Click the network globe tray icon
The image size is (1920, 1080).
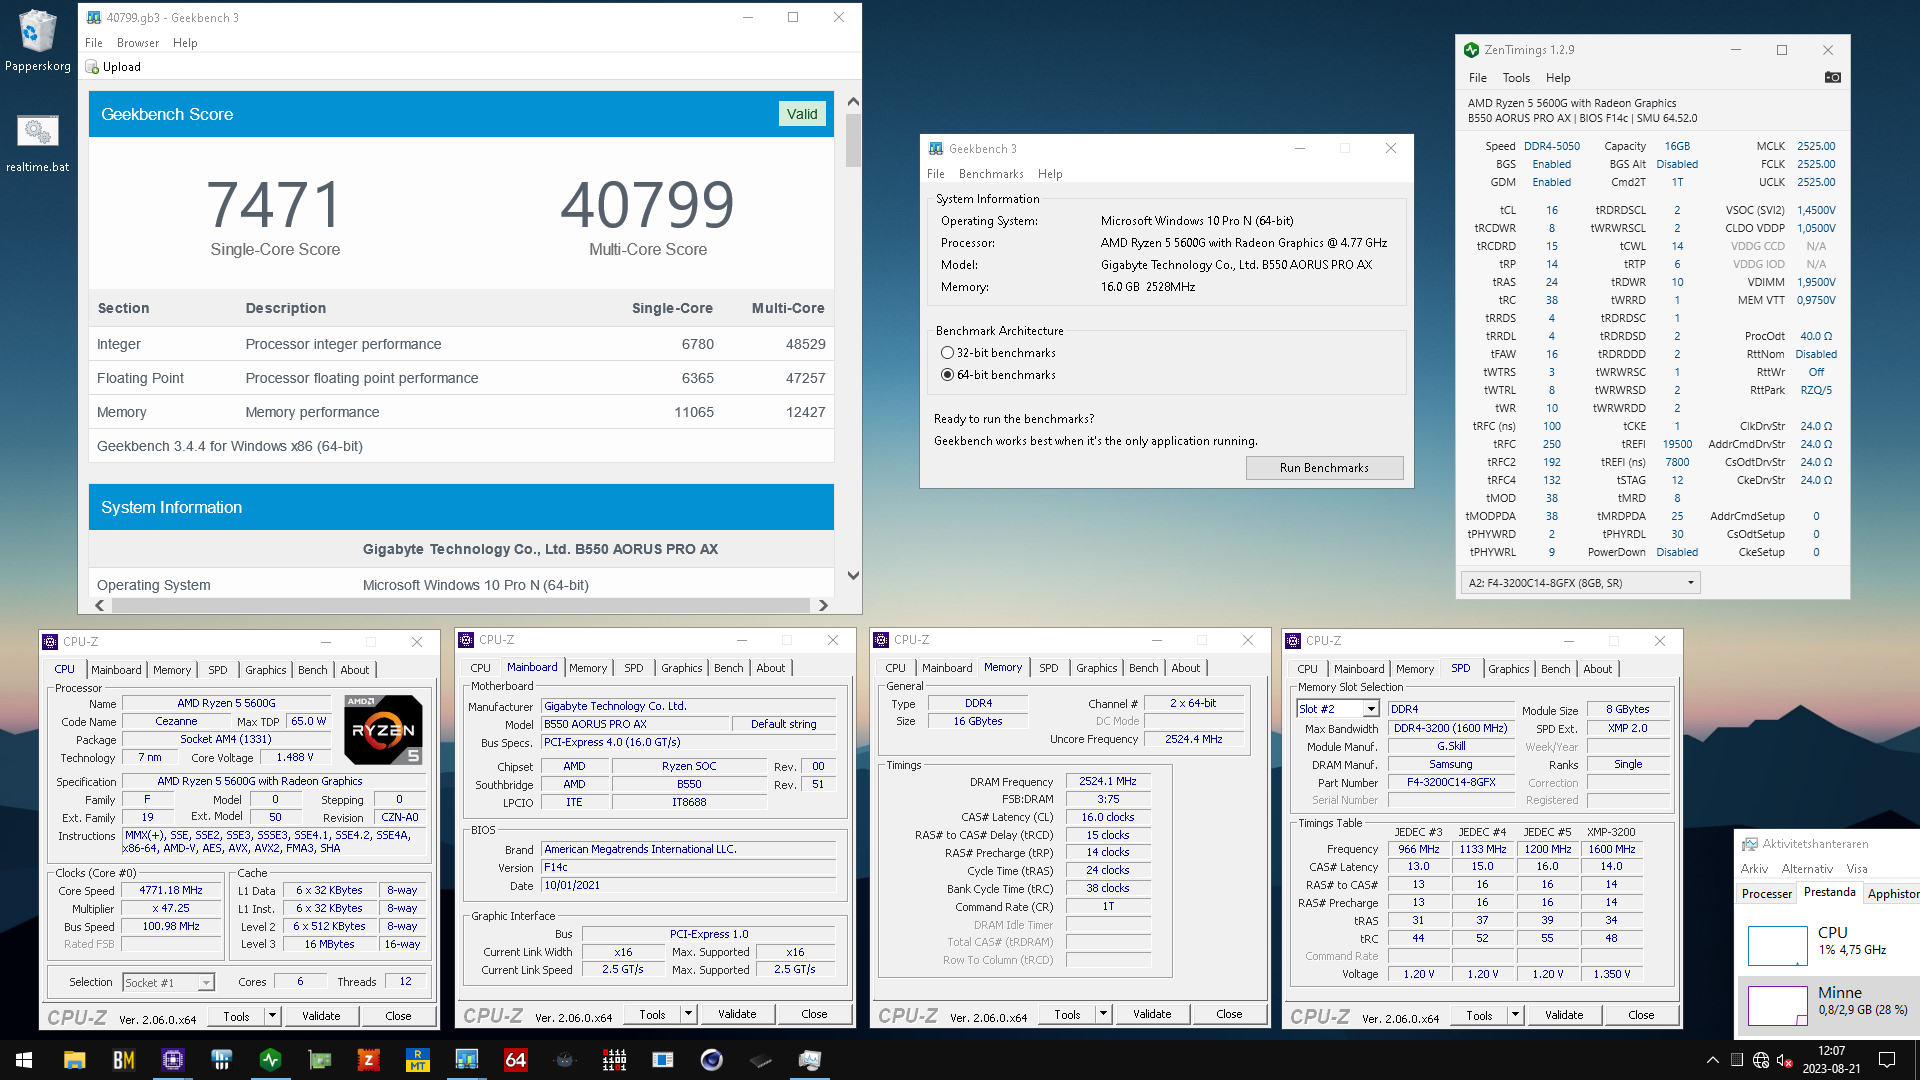[x=1760, y=1060]
